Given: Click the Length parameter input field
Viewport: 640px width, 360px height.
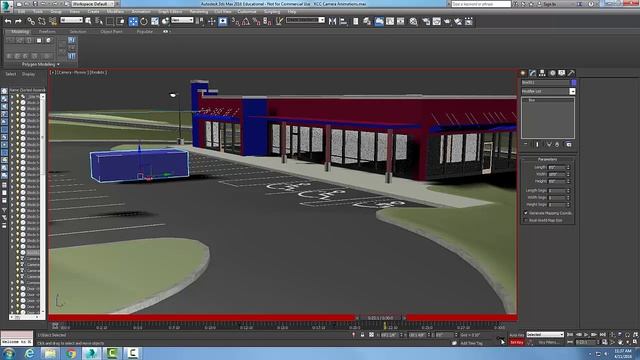Looking at the screenshot, I should point(557,167).
